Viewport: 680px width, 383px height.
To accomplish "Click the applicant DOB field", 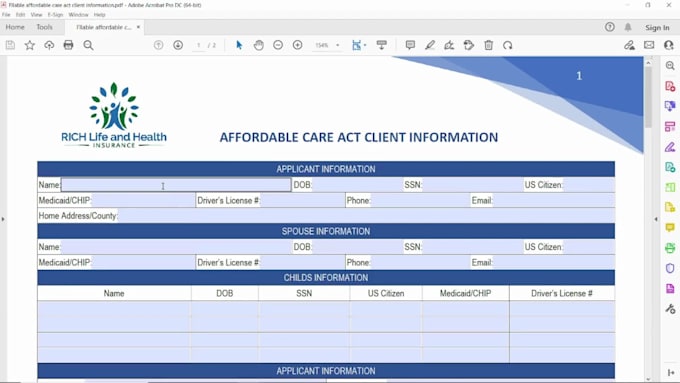I will click(x=357, y=185).
